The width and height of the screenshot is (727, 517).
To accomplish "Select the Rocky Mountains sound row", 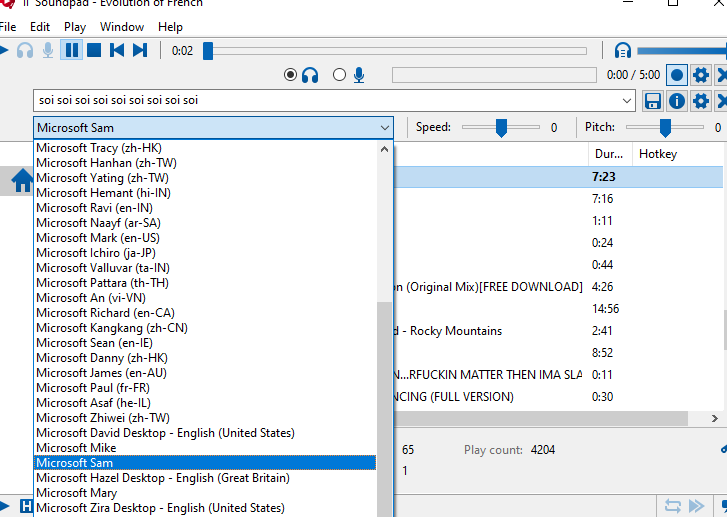I will pos(558,331).
